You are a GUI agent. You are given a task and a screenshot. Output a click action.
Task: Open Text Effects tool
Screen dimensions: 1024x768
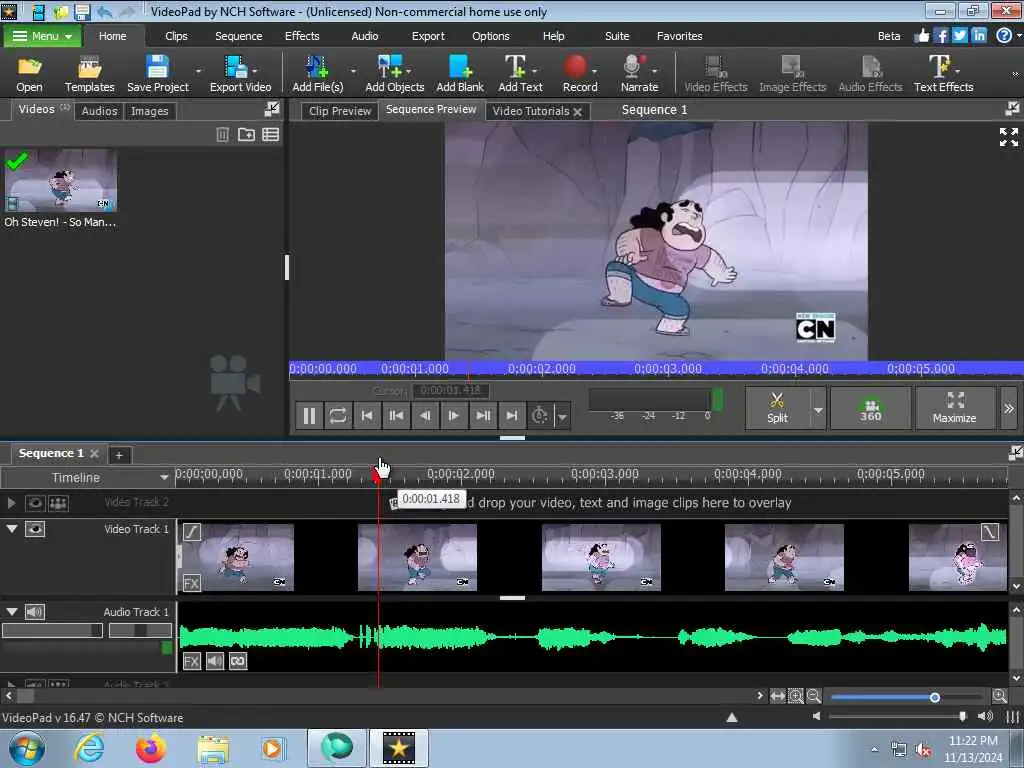pos(943,74)
